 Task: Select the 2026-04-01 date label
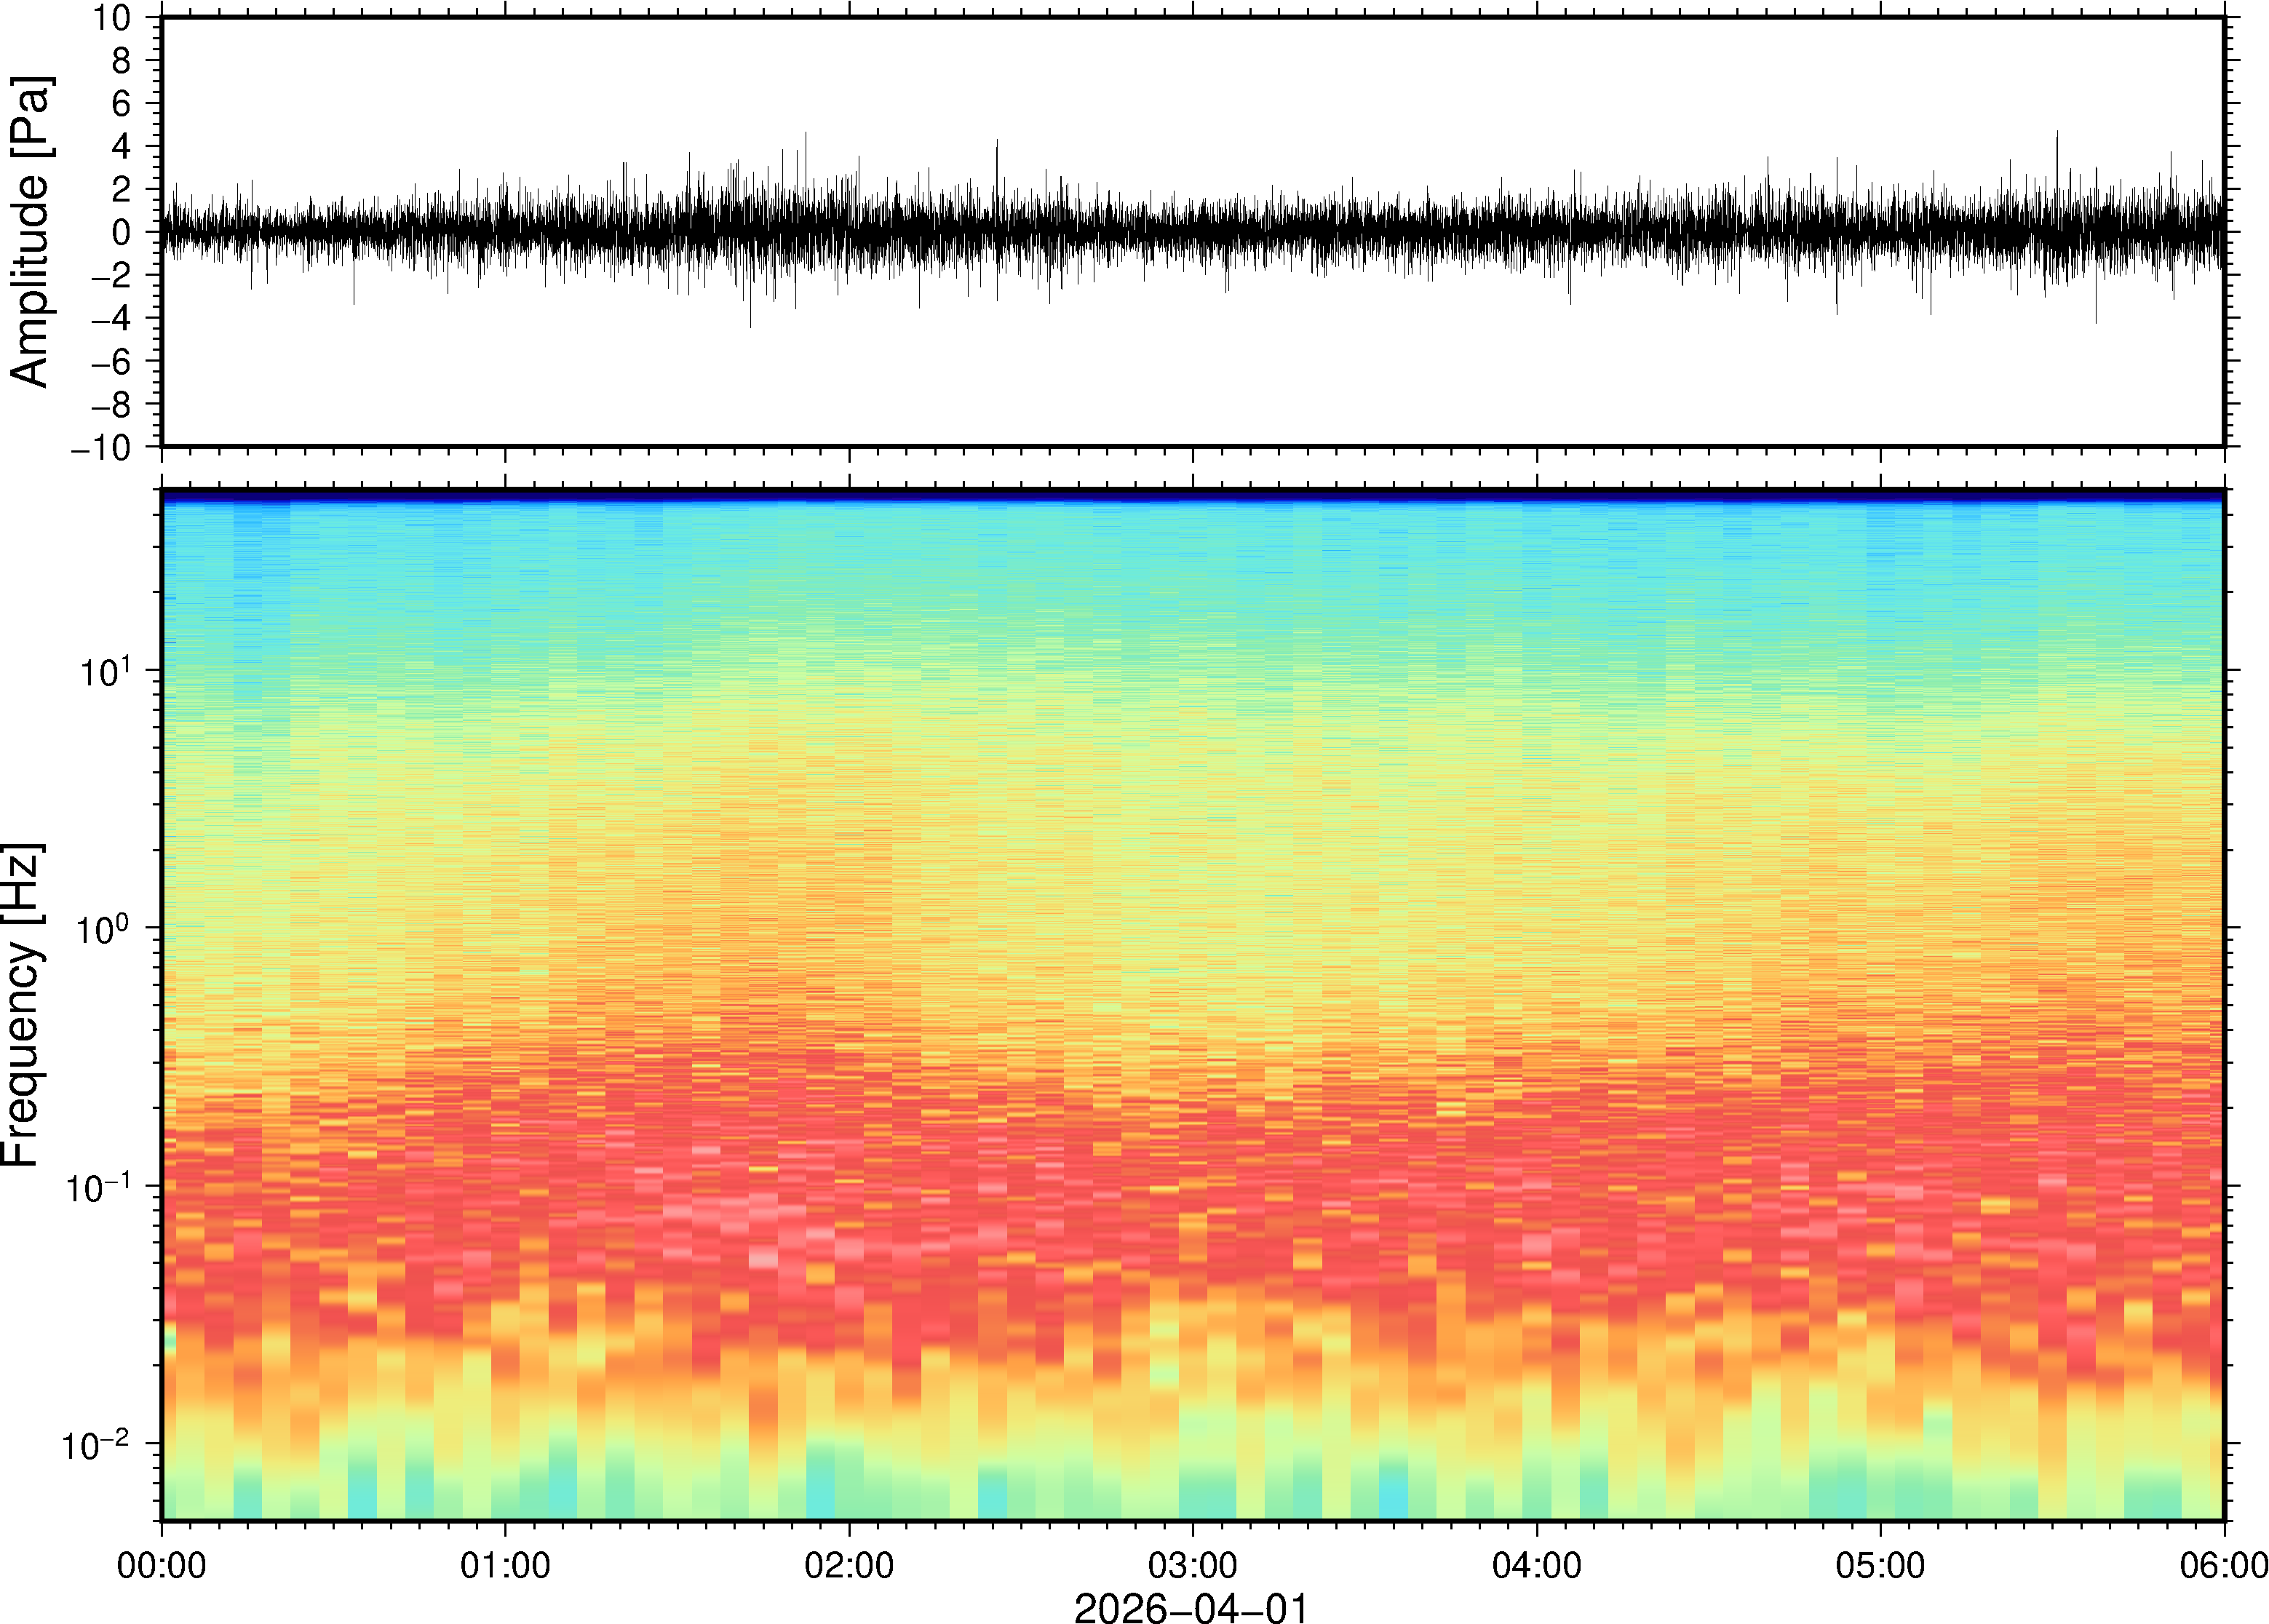tap(1191, 1607)
